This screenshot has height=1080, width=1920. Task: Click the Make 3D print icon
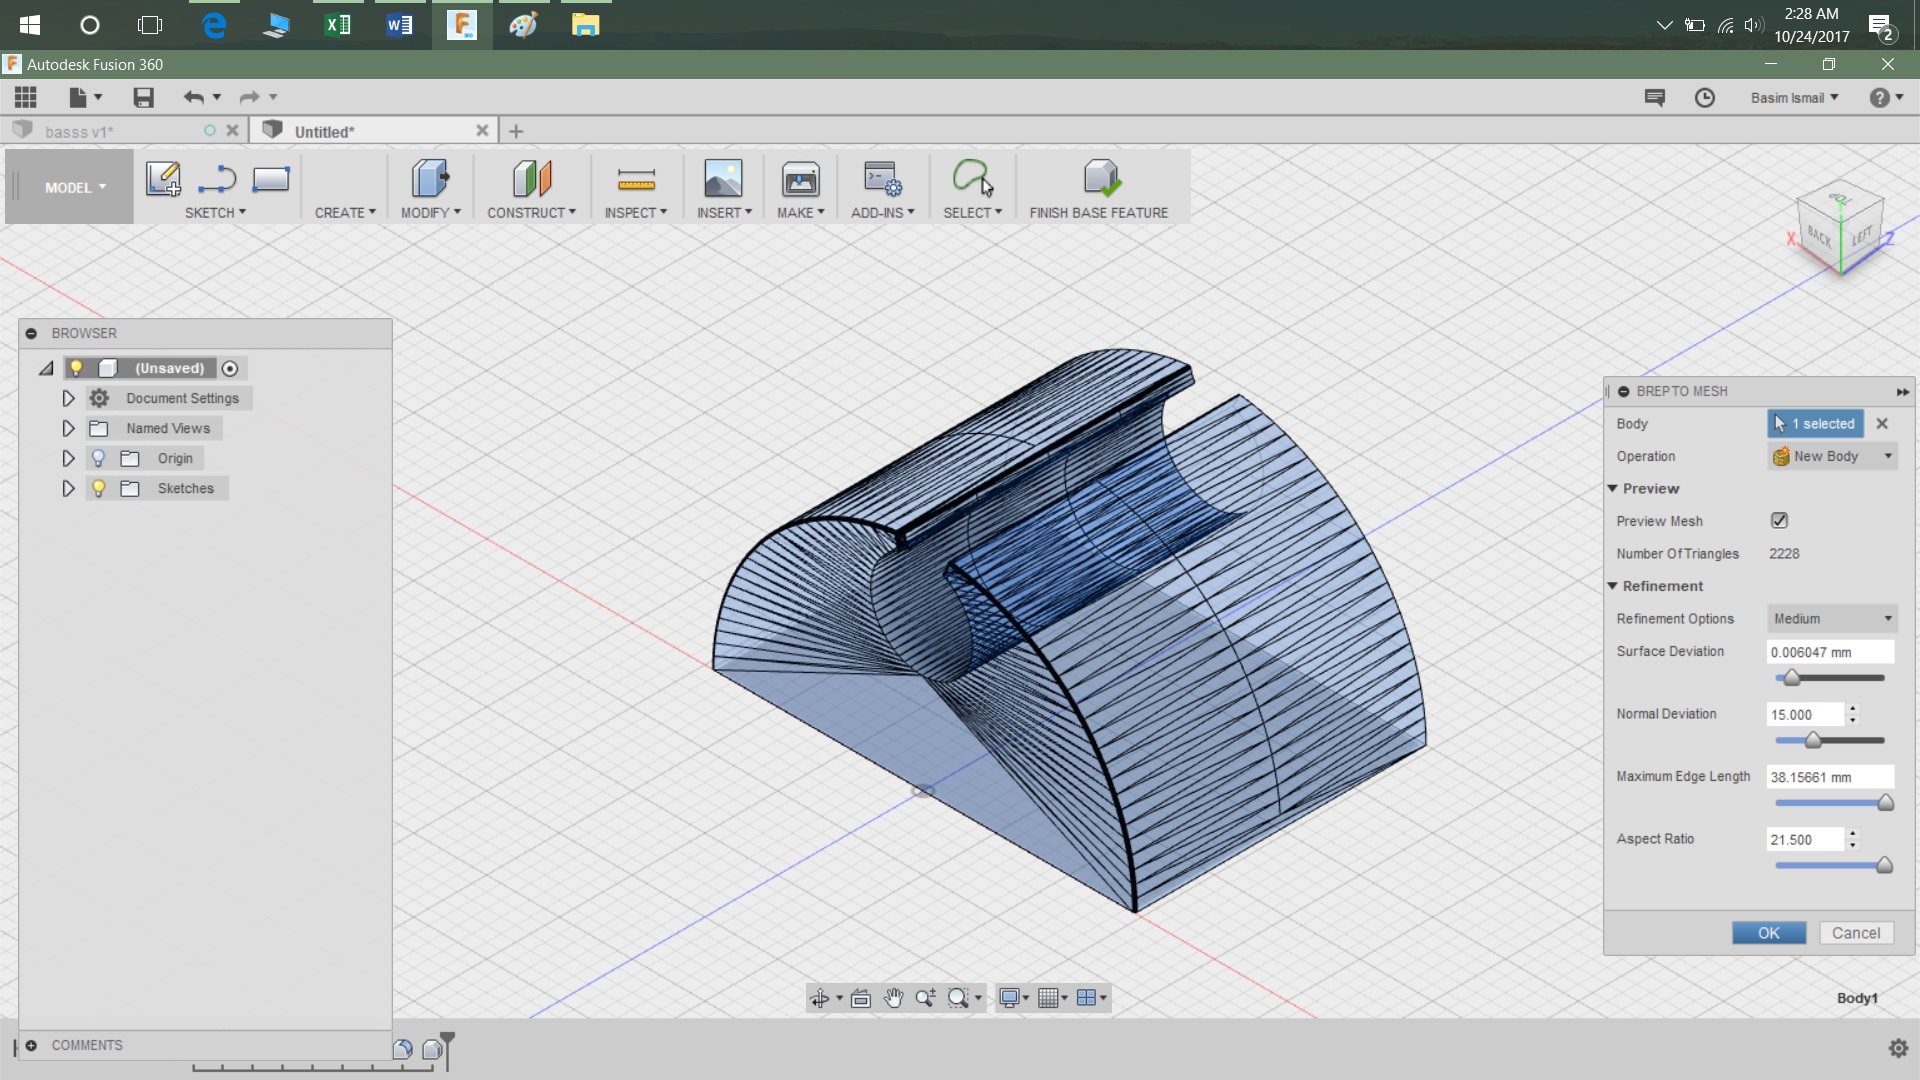click(801, 179)
